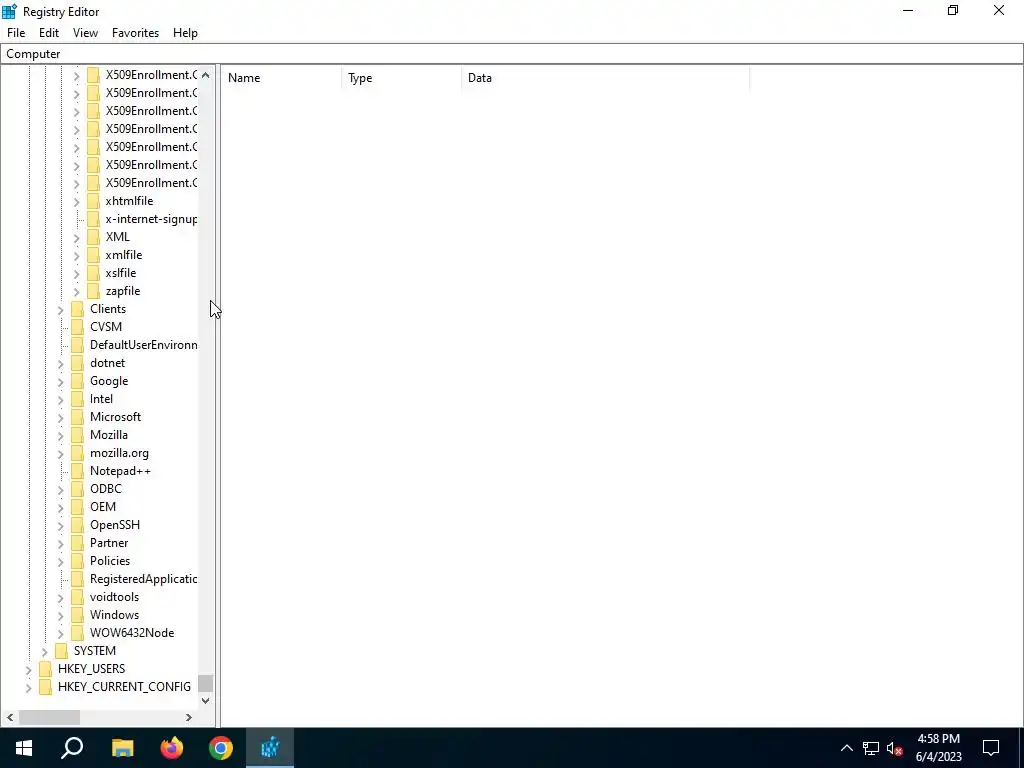Click the Type column header
Viewport: 1024px width, 768px height.
[x=402, y=78]
